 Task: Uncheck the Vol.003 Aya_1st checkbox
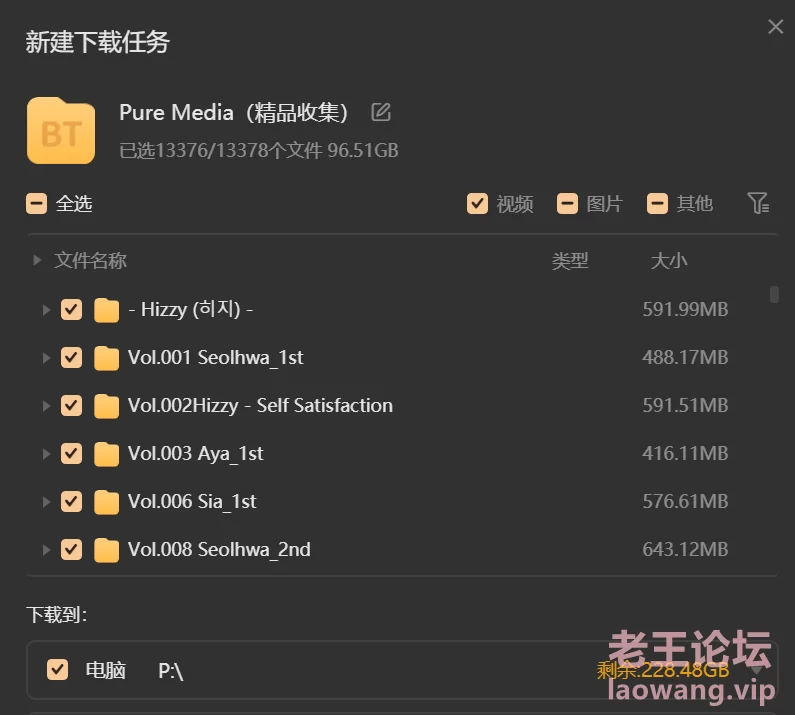coord(71,453)
